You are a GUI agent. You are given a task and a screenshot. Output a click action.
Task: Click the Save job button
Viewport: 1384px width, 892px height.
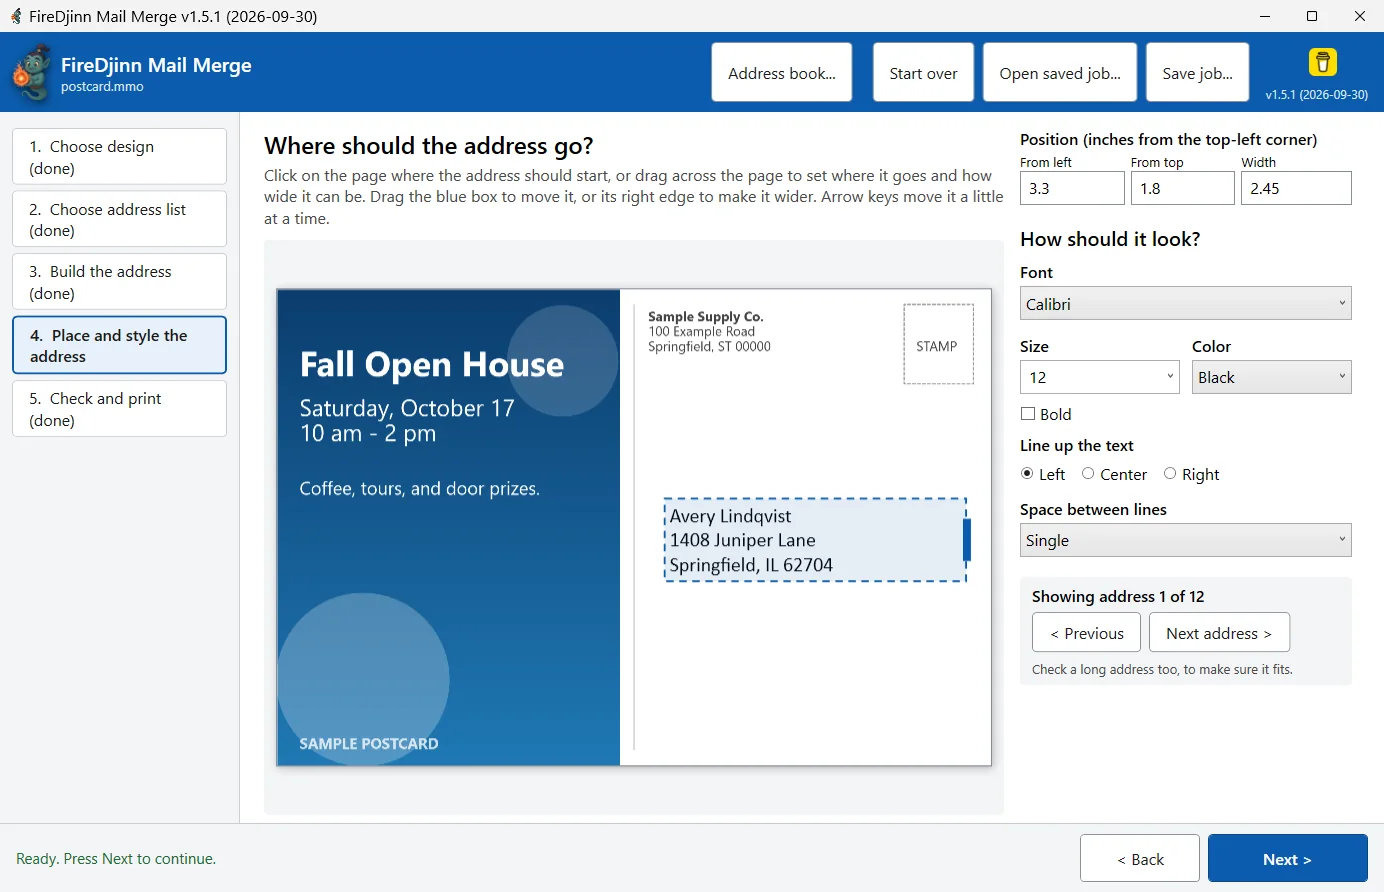click(1197, 73)
